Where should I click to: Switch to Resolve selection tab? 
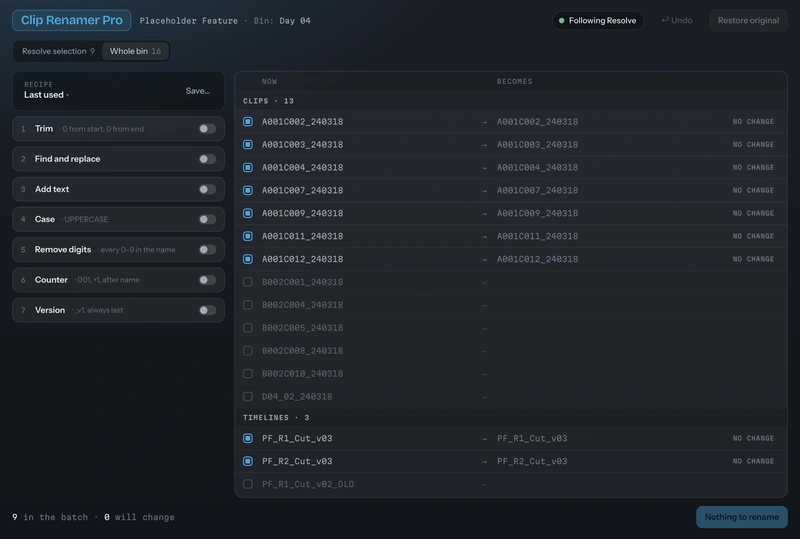coord(58,51)
